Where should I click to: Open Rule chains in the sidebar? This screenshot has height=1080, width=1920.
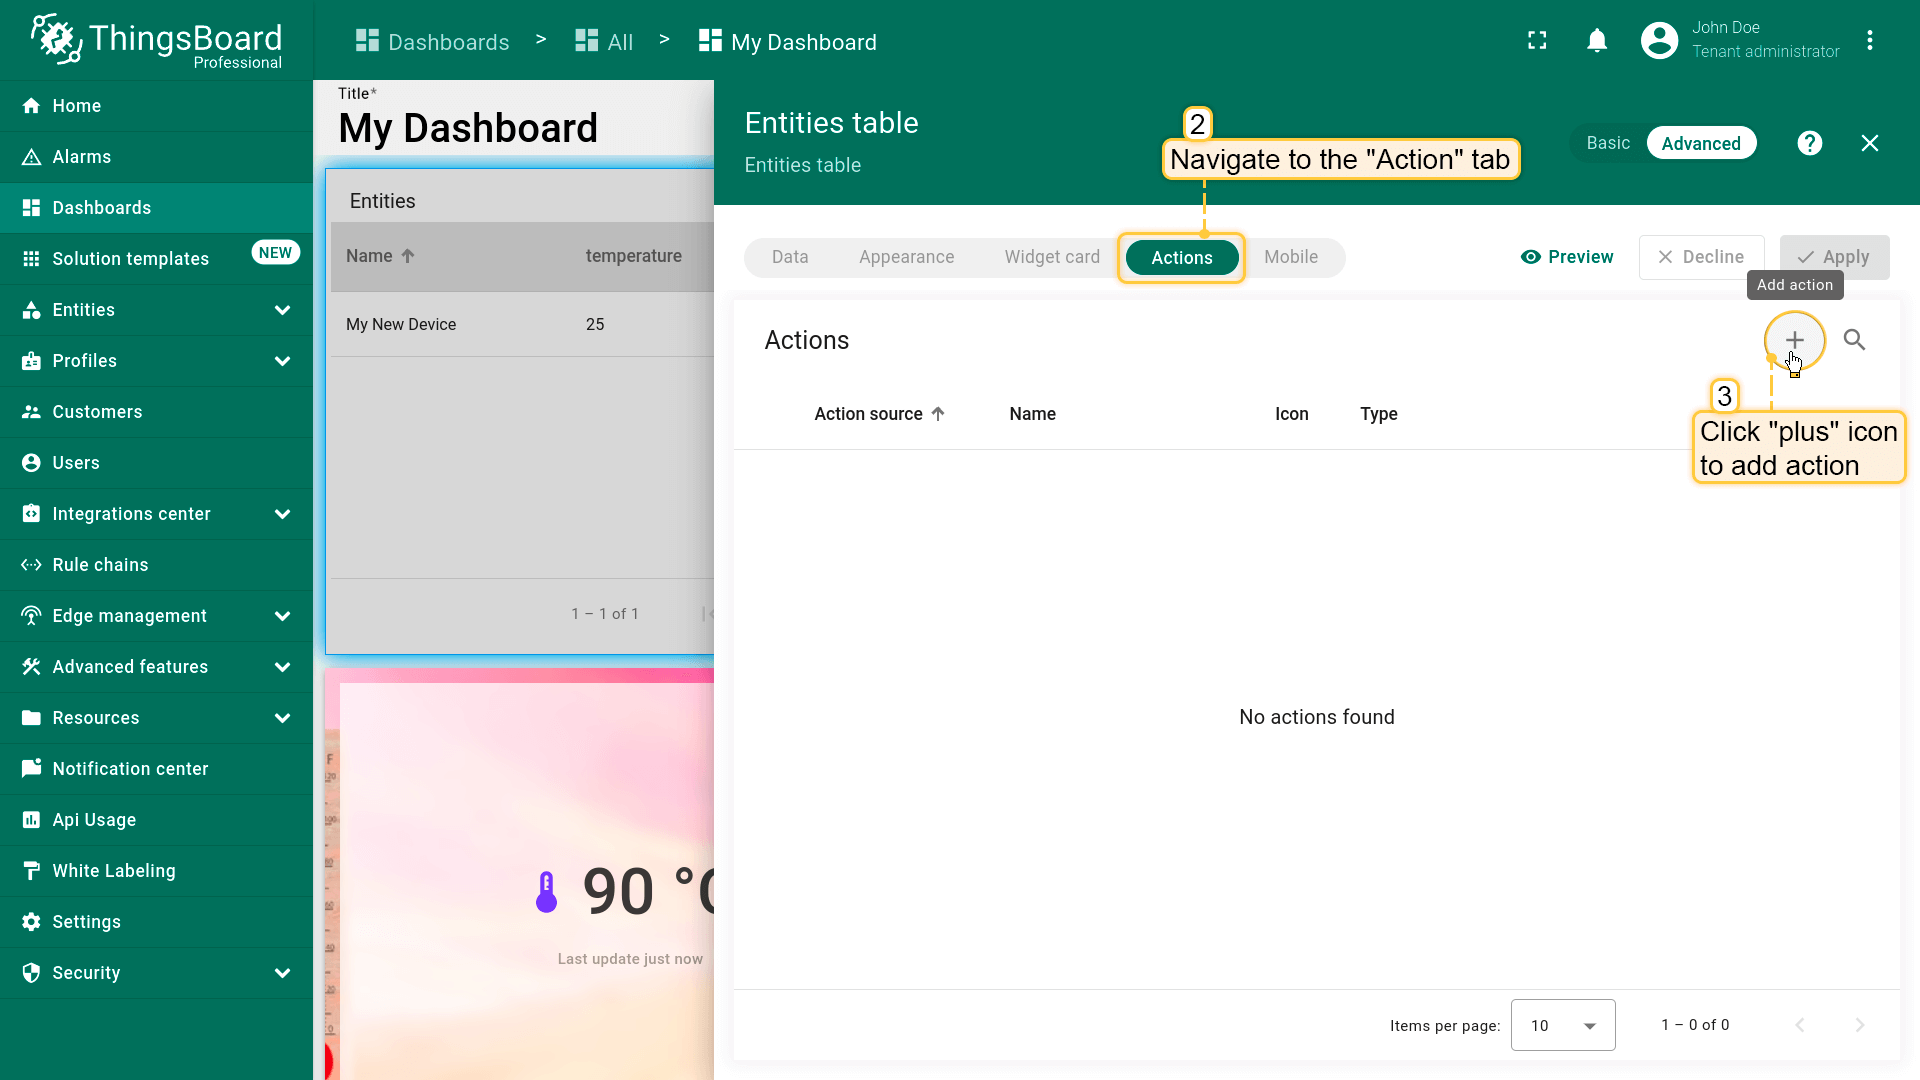coord(100,565)
